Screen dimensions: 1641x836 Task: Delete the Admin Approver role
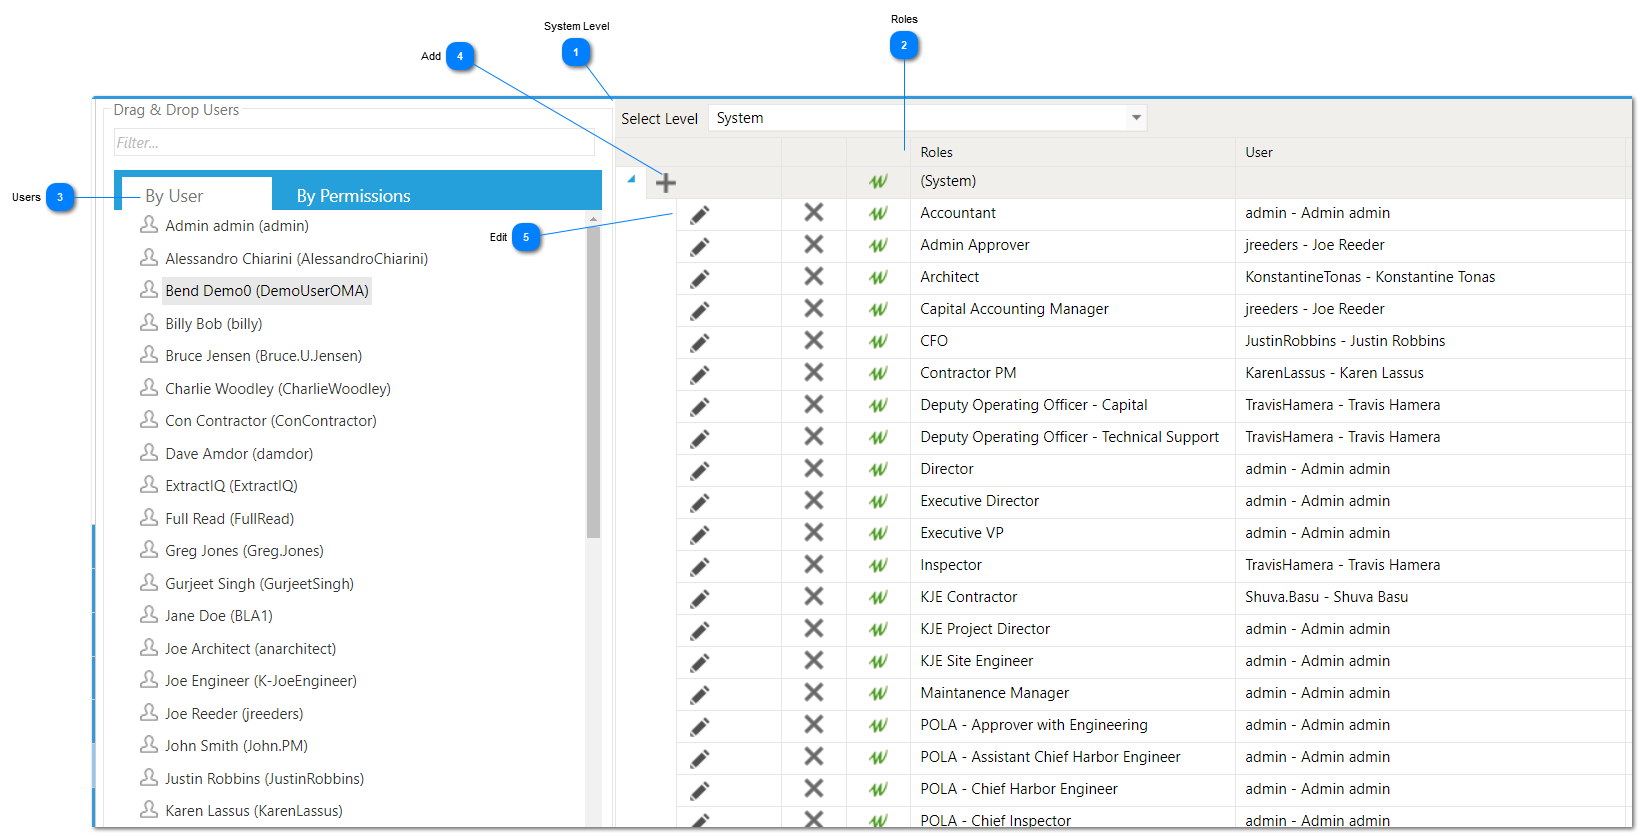point(814,244)
